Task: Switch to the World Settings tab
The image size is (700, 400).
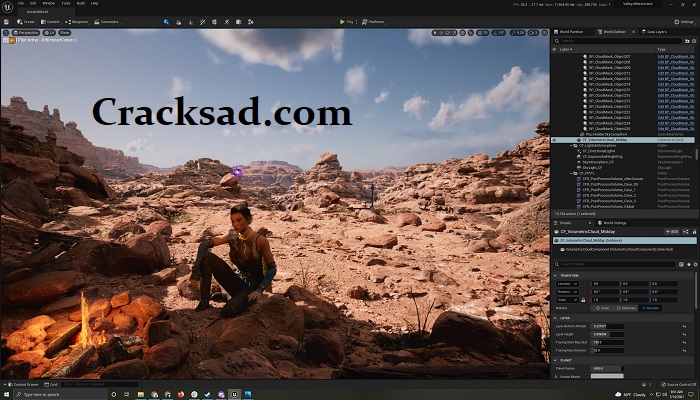Action: (611, 223)
